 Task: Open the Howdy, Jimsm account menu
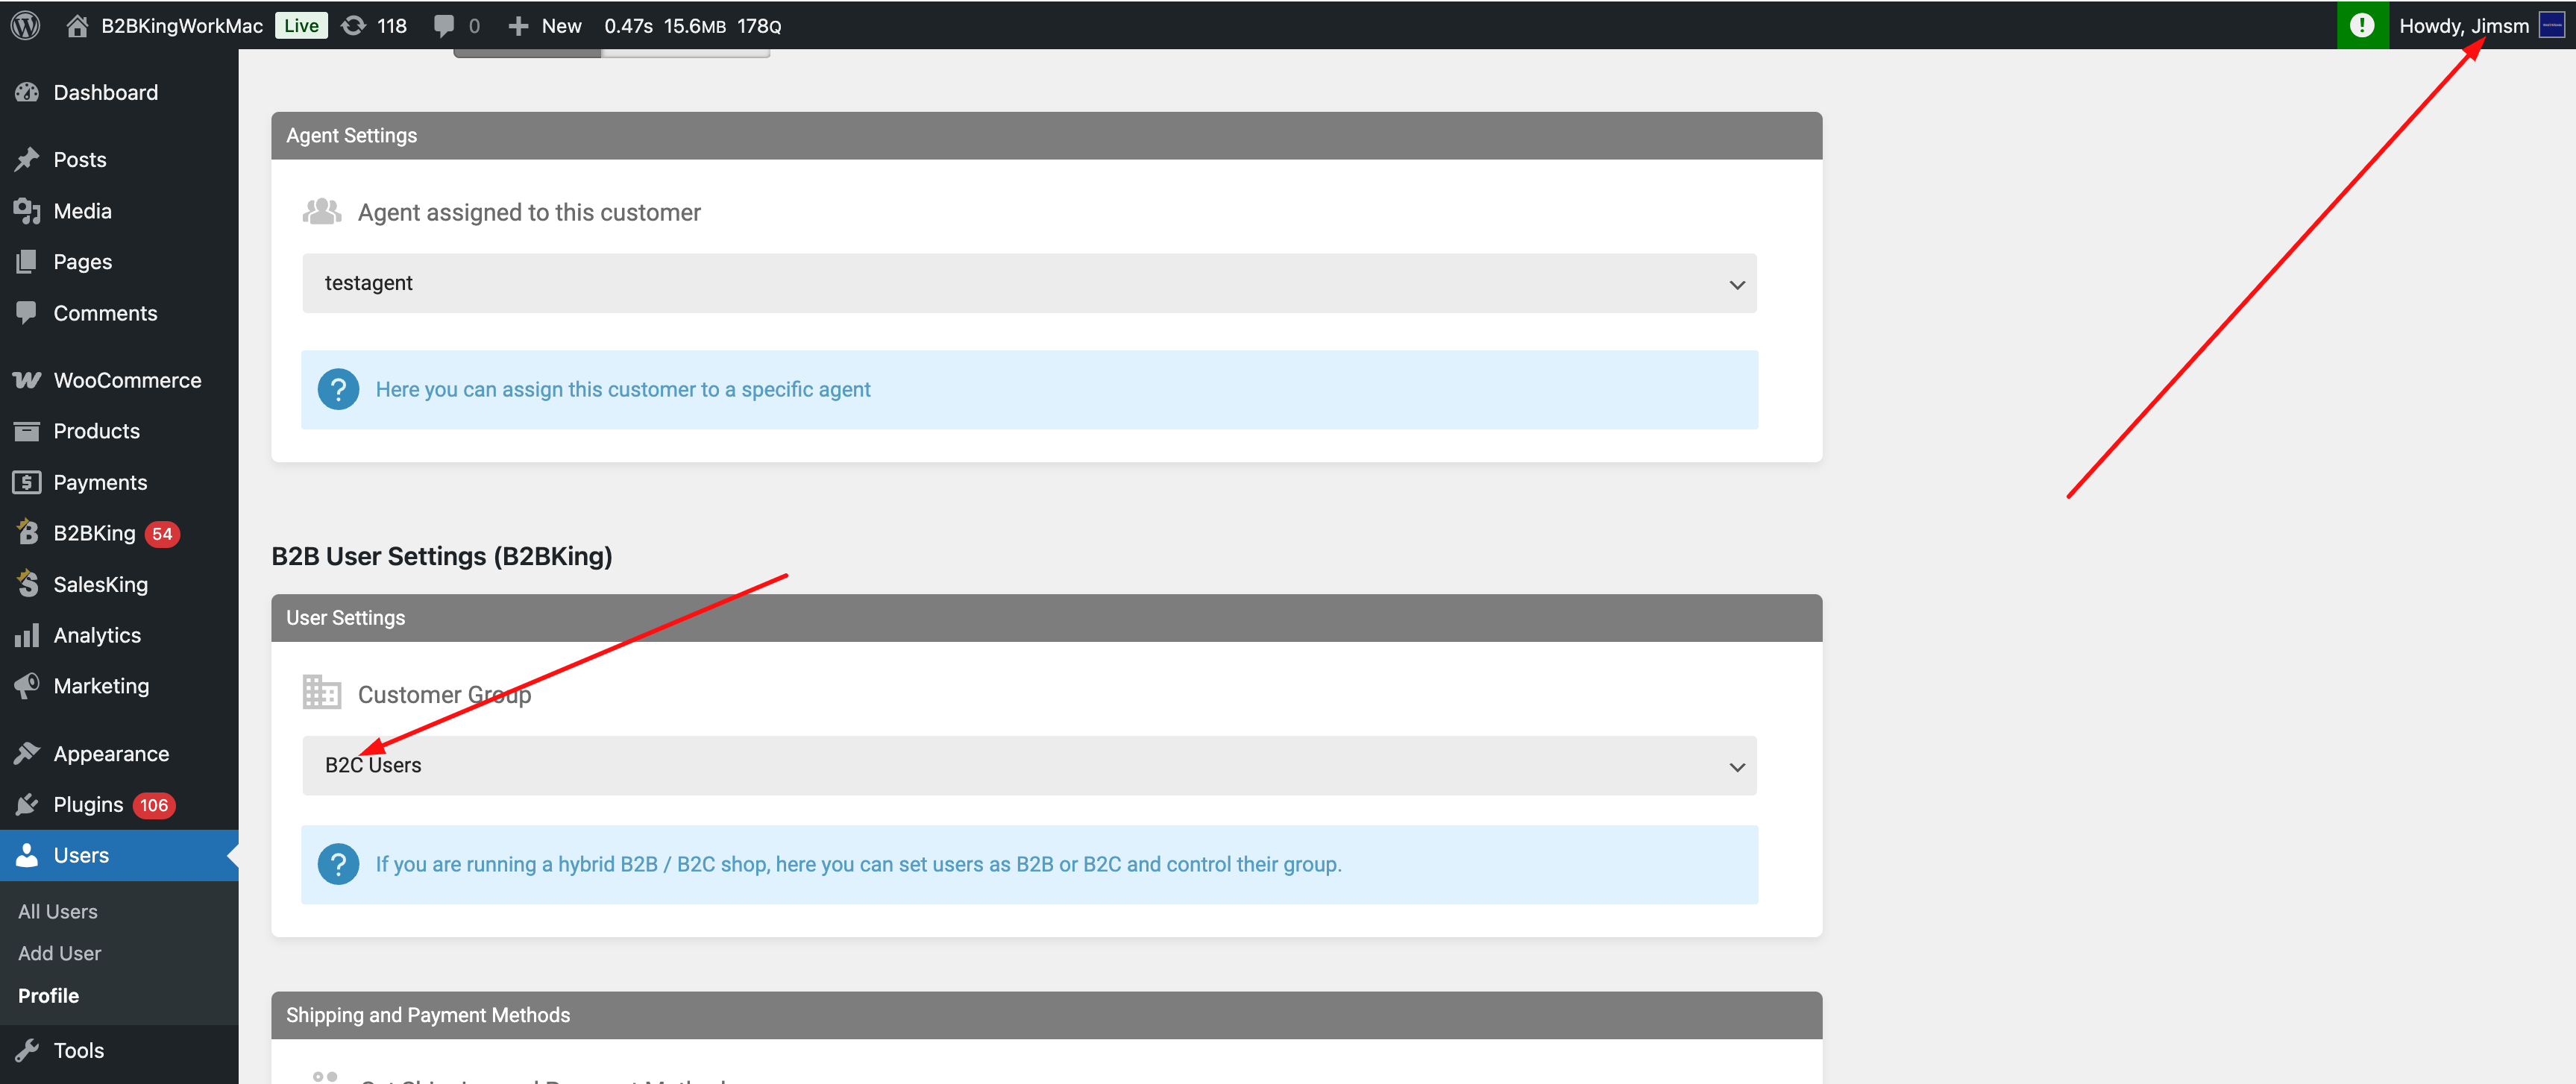click(2464, 26)
